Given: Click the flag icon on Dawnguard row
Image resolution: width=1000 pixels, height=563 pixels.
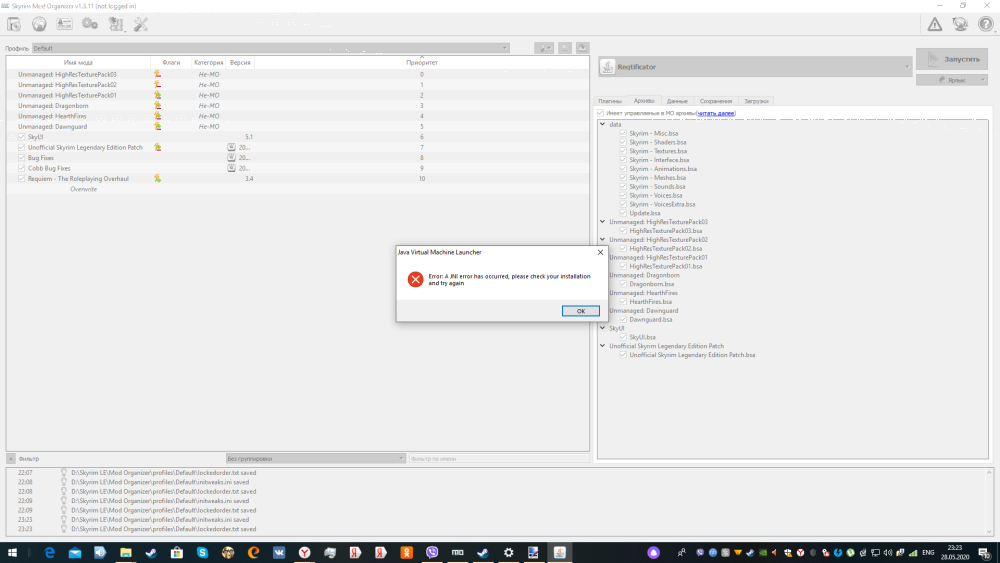Looking at the screenshot, I should 158,126.
